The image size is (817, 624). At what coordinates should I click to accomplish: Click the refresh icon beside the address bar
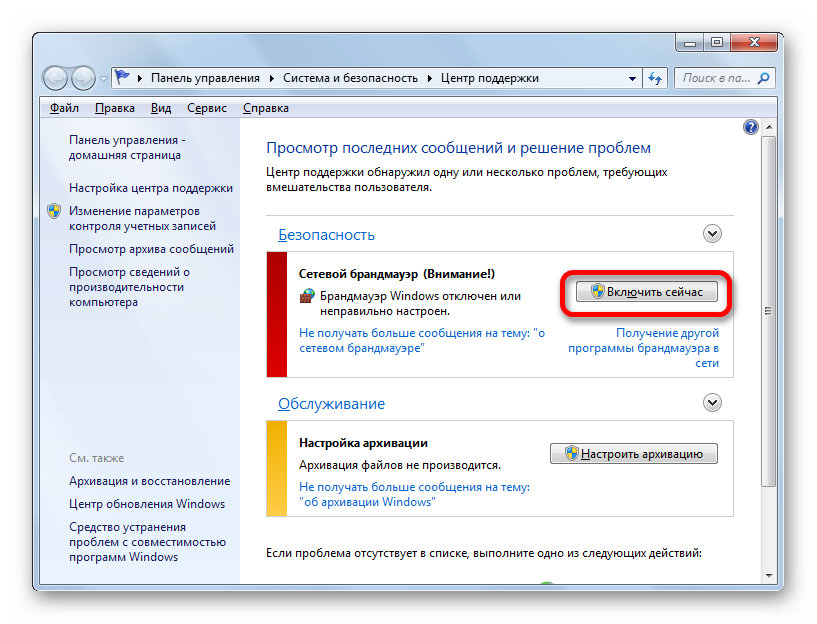(x=656, y=78)
